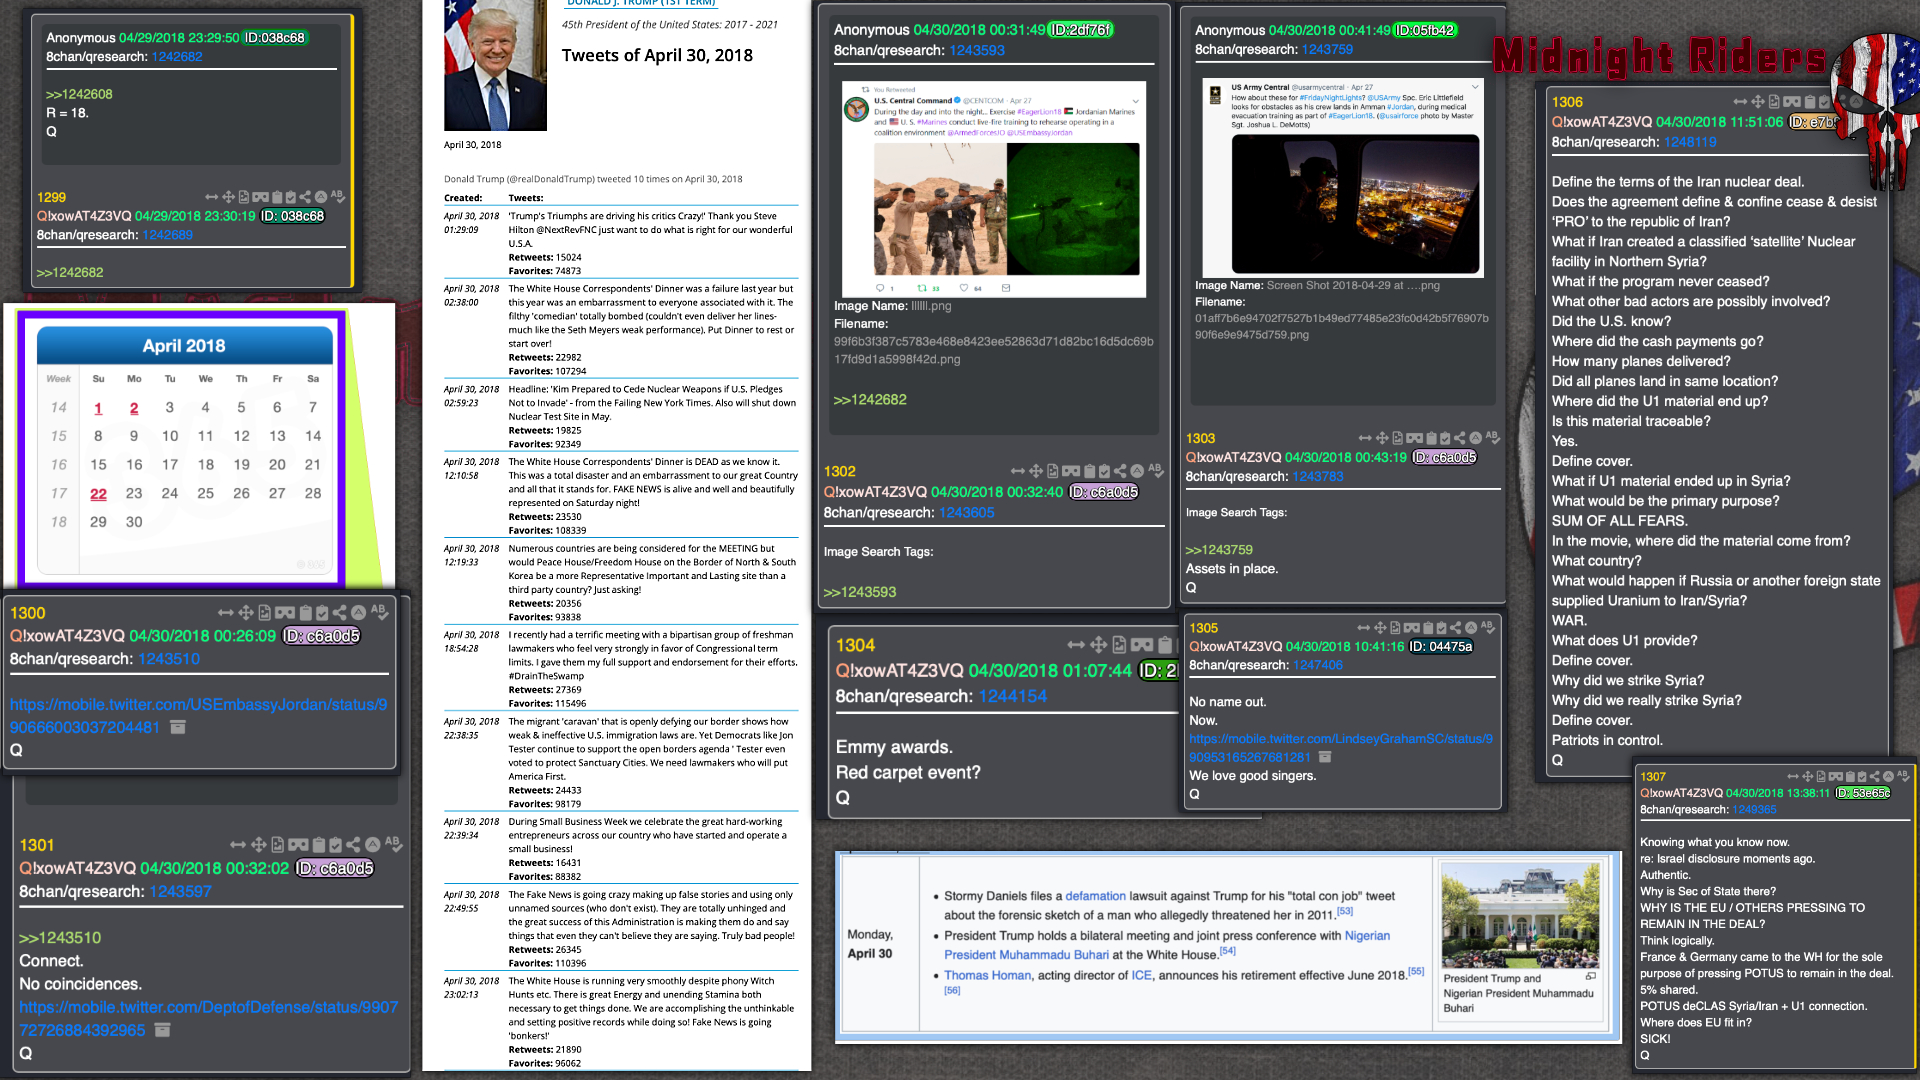1920x1080 pixels.
Task: Open thread number 1243510 on post 1300
Action: tap(169, 659)
